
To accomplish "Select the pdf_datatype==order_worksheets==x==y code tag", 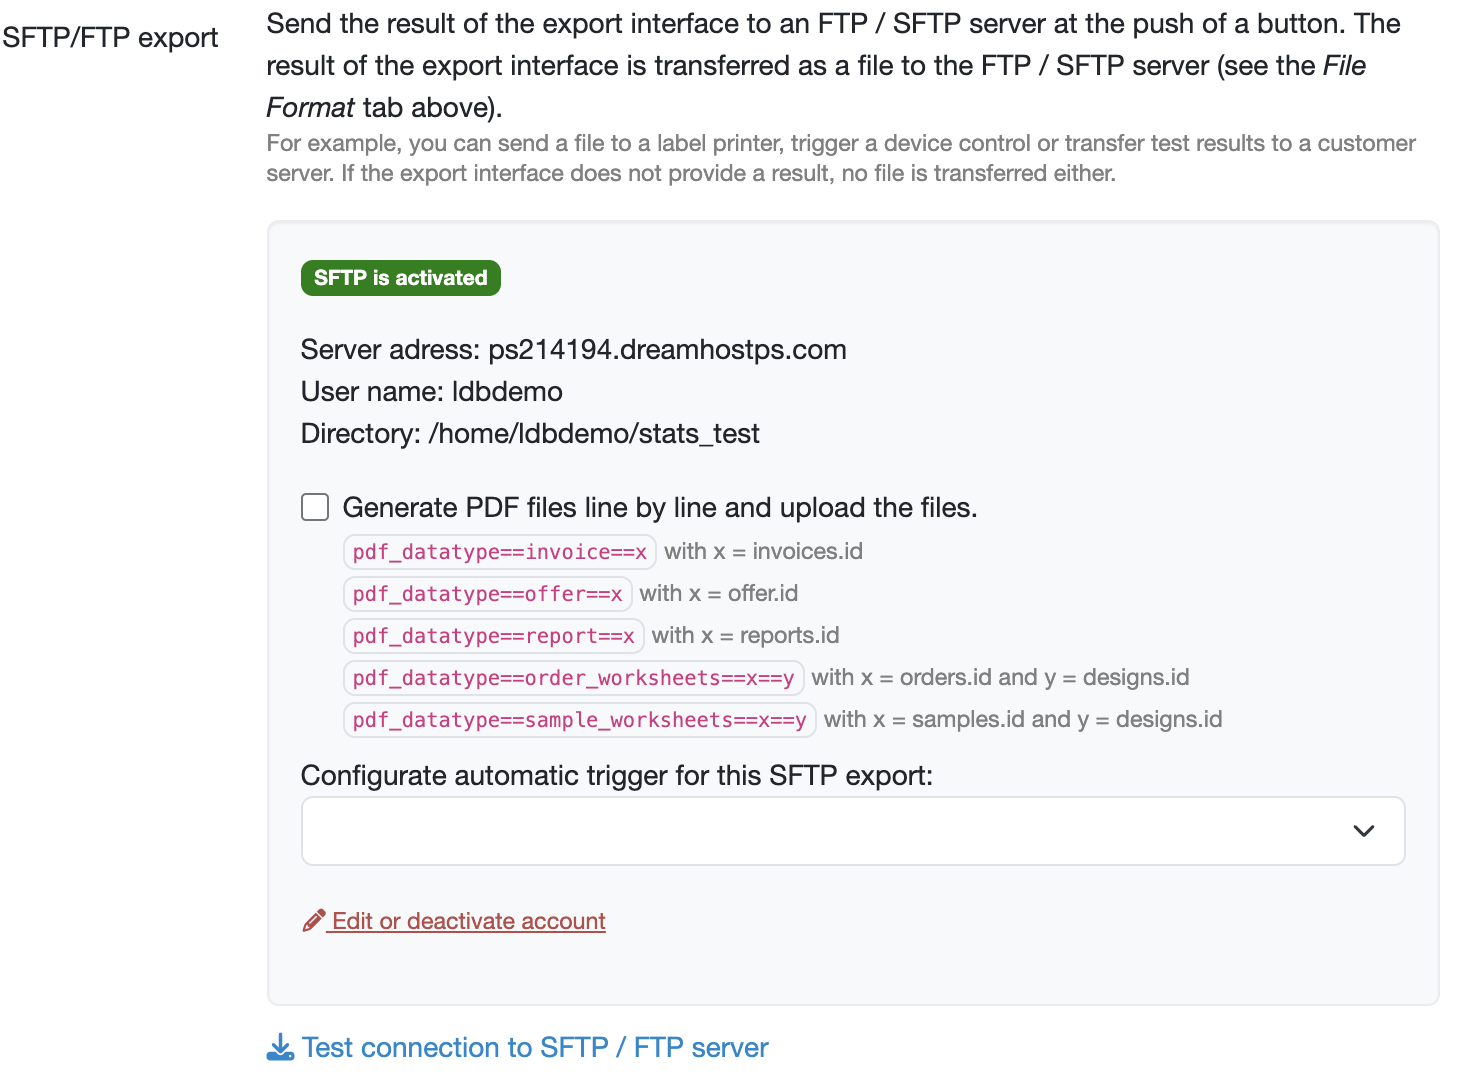I will (573, 678).
